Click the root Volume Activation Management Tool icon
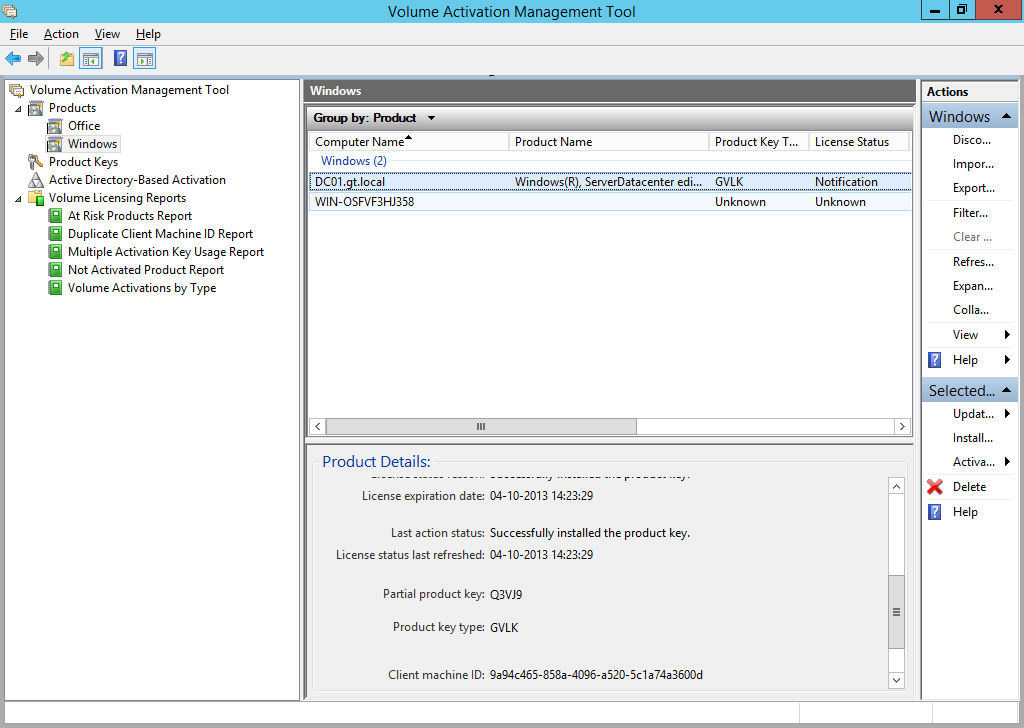The width and height of the screenshot is (1024, 728). pyautogui.click(x=17, y=90)
